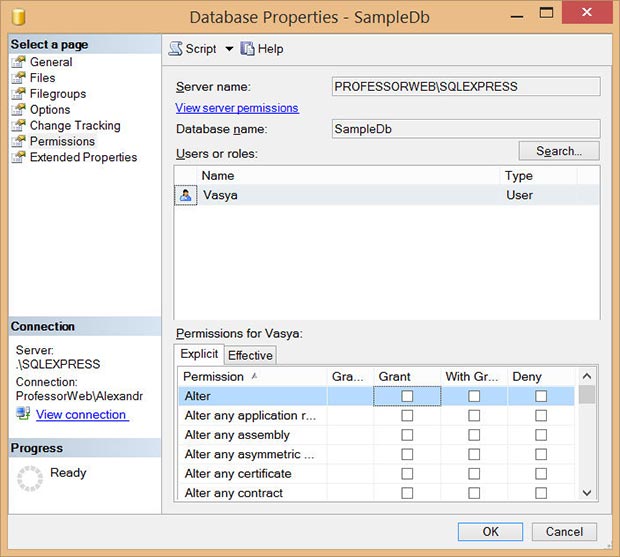The image size is (620, 557).
Task: Minimize the Database Properties window
Action: click(517, 16)
